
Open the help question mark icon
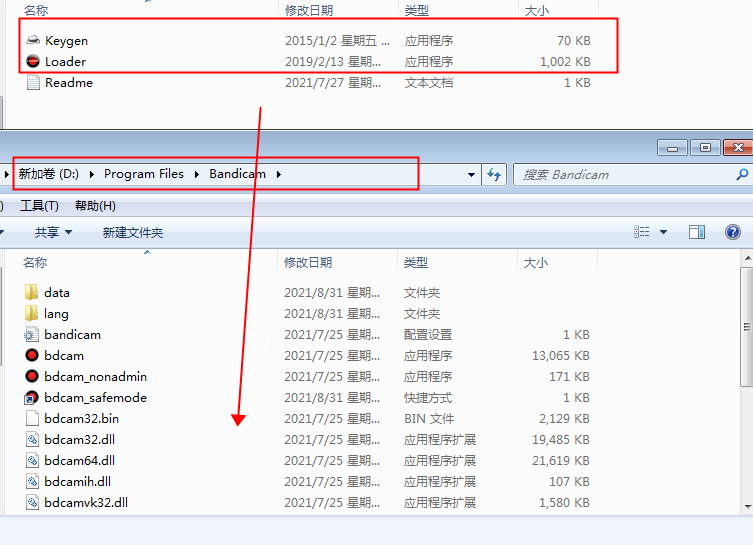[732, 232]
